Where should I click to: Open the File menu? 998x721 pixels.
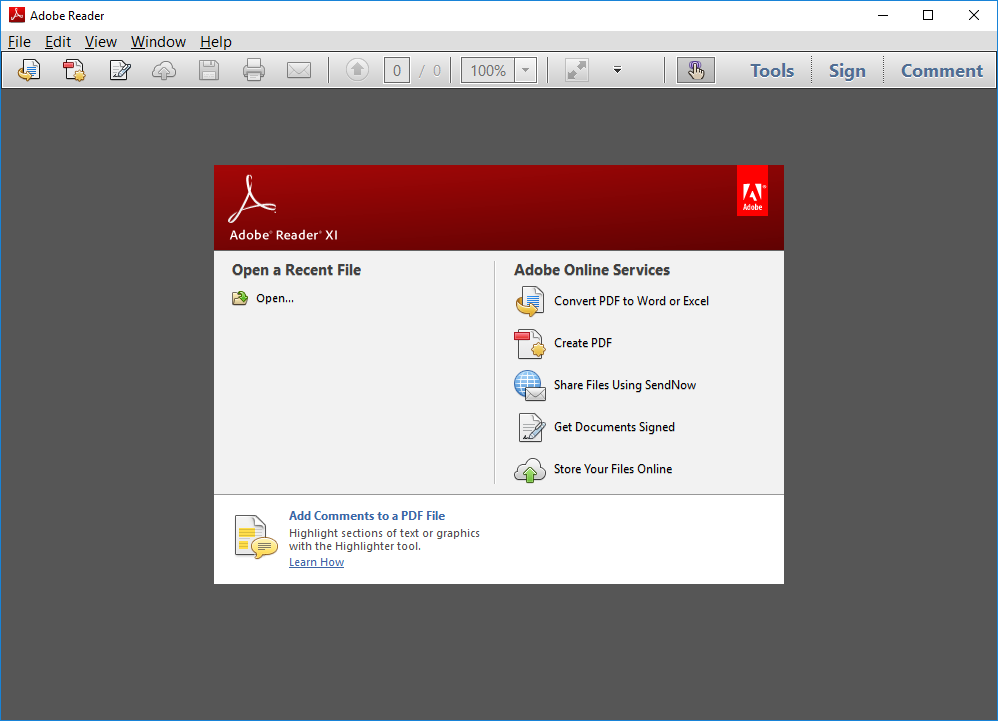(x=19, y=42)
